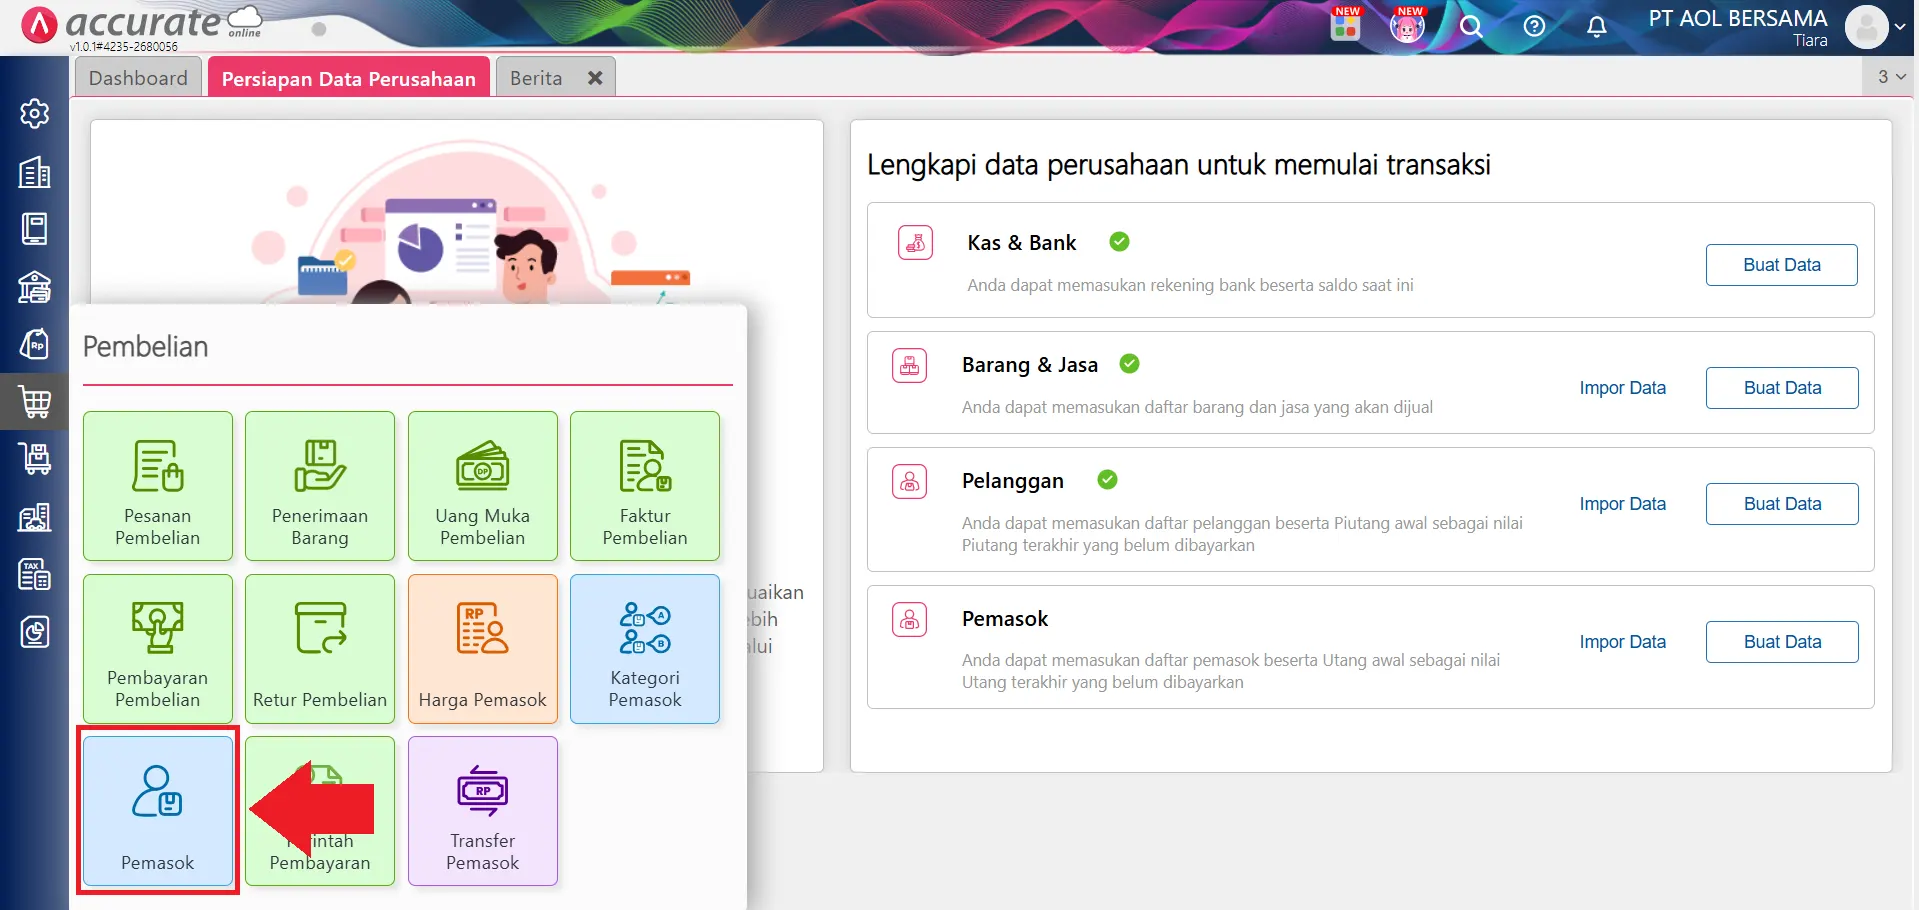Switch to the Berita tab
The width and height of the screenshot is (1919, 910).
pyautogui.click(x=536, y=78)
